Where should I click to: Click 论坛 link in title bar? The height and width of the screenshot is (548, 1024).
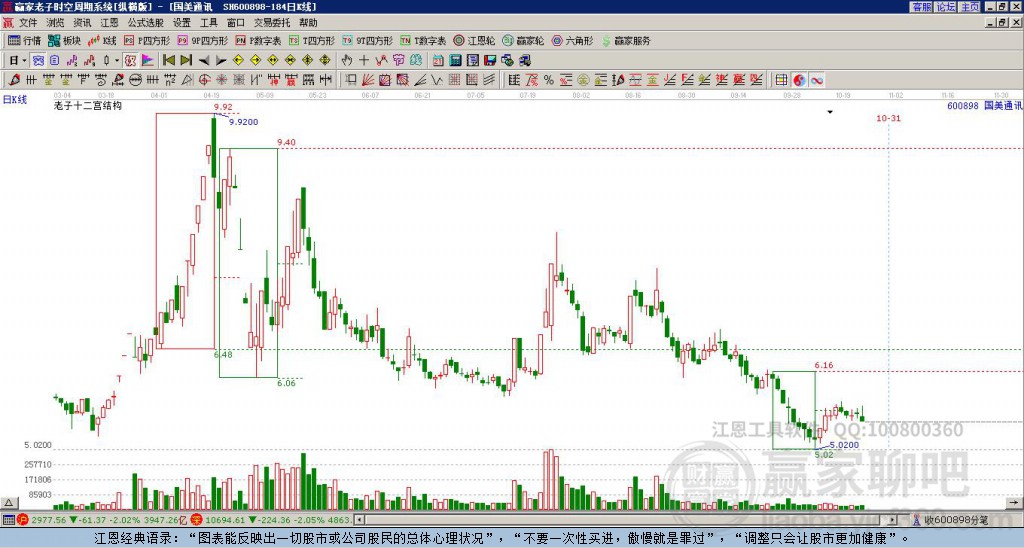point(945,7)
